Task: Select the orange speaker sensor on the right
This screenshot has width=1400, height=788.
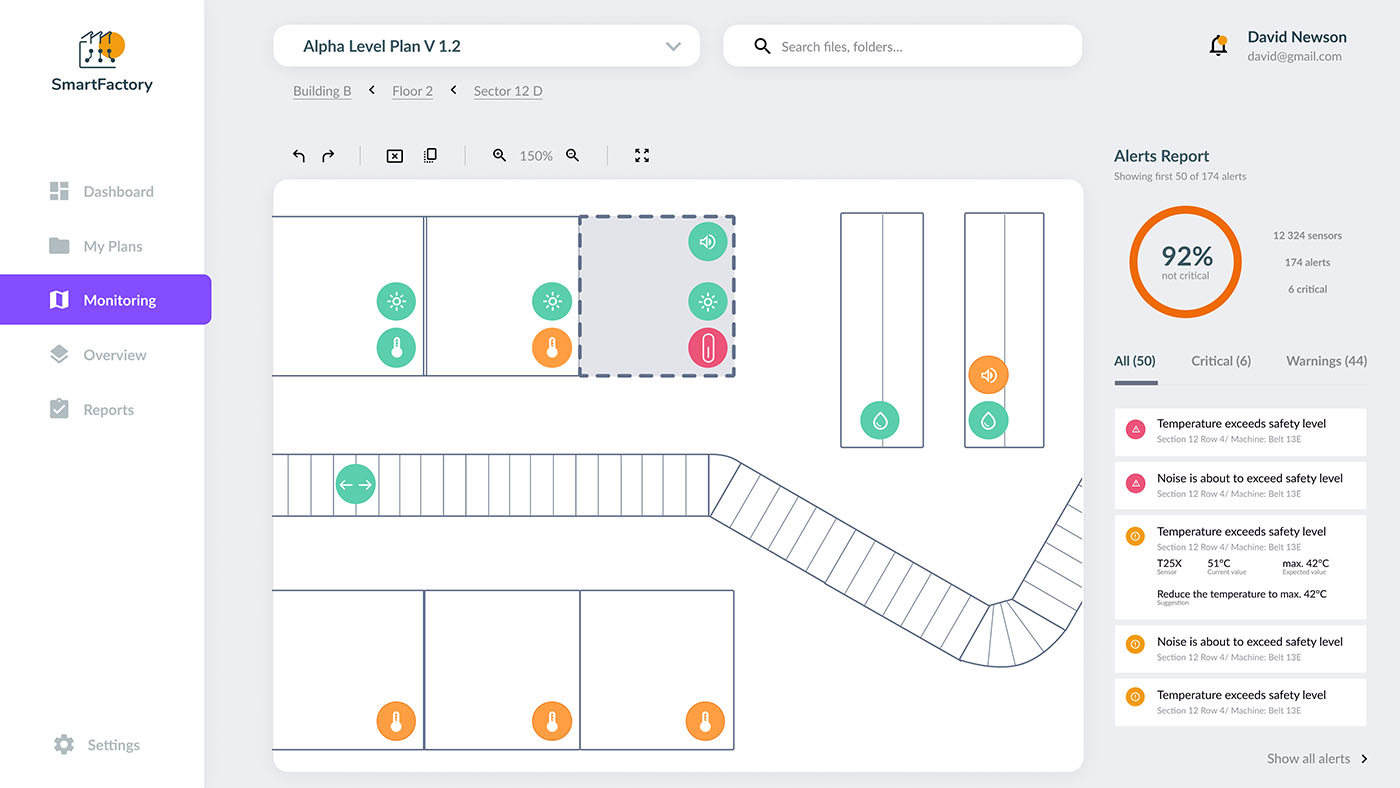Action: tap(988, 374)
